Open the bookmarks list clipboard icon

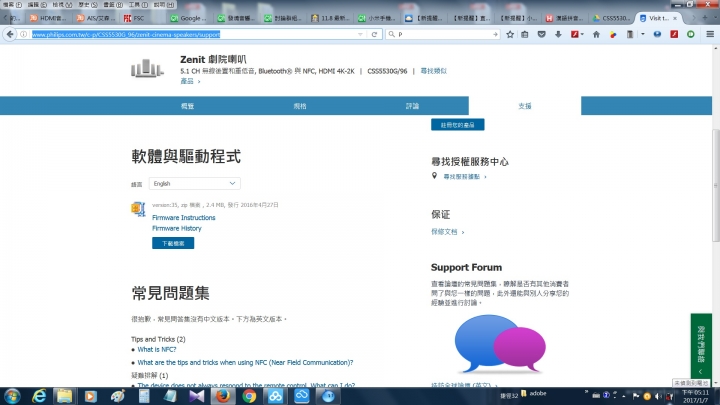click(525, 34)
